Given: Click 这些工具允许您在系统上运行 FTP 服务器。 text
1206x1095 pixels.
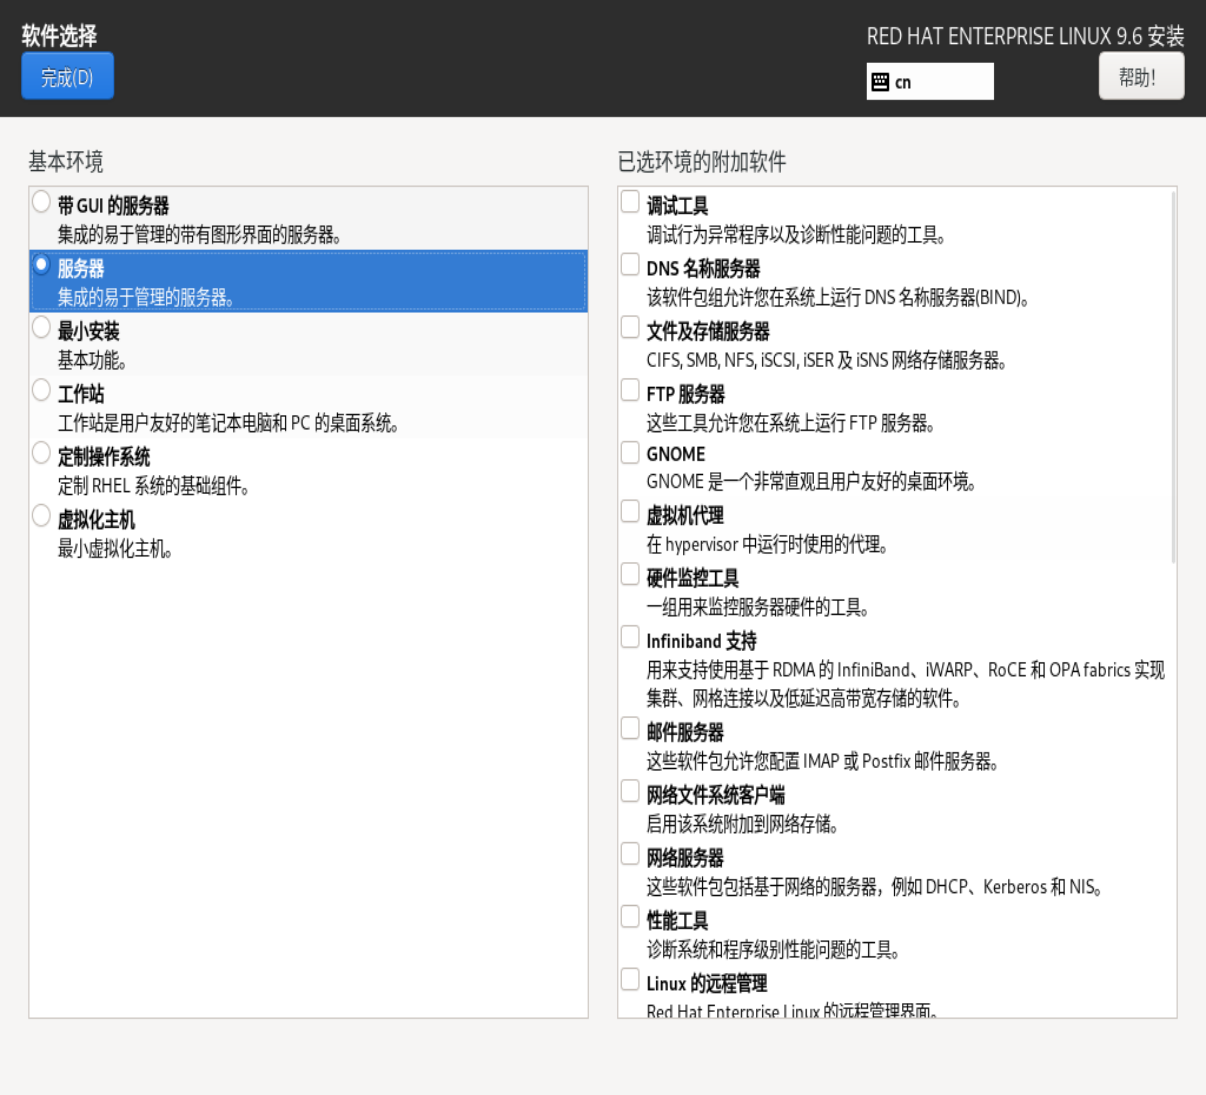Looking at the screenshot, I should click(791, 424).
